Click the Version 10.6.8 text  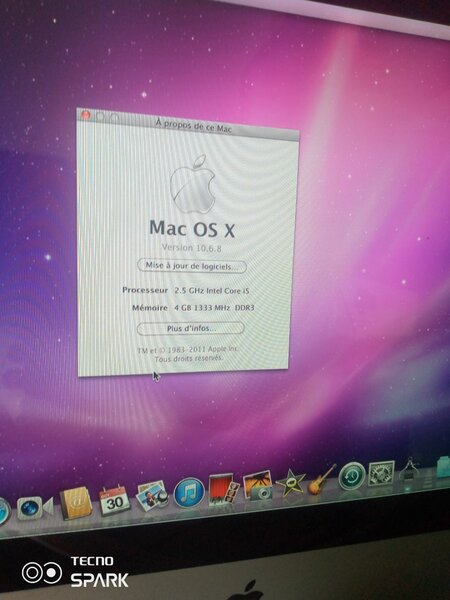[x=191, y=248]
